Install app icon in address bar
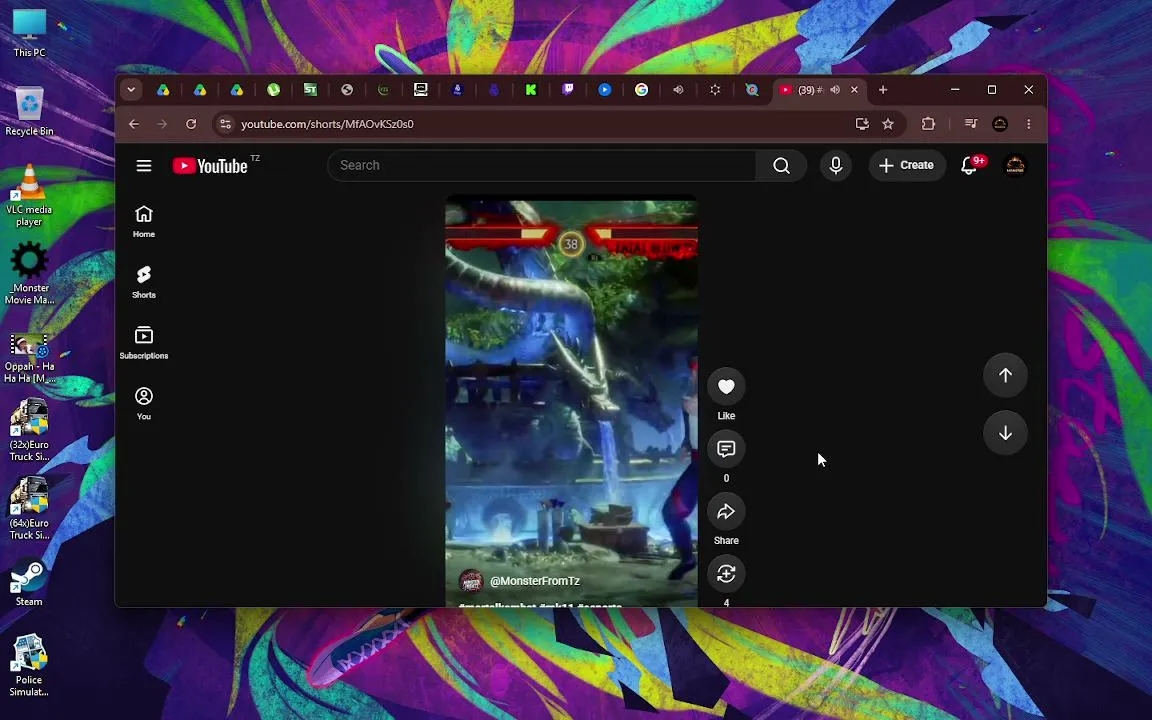 (x=863, y=124)
